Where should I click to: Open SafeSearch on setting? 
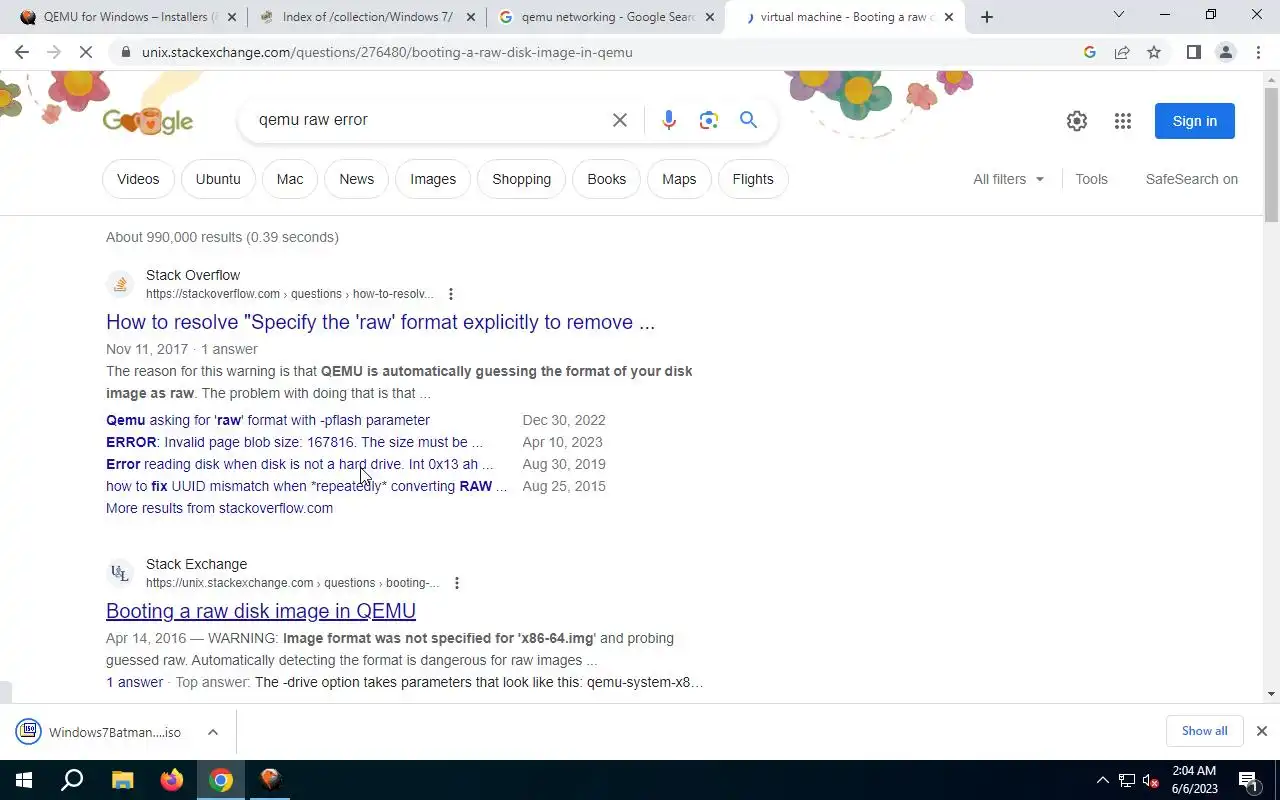(x=1191, y=179)
